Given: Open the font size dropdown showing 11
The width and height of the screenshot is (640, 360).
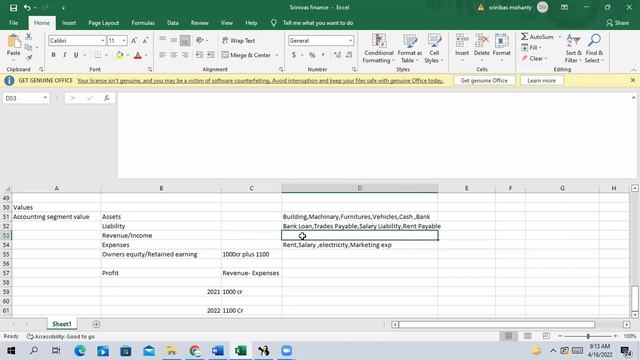Looking at the screenshot, I should [x=124, y=40].
